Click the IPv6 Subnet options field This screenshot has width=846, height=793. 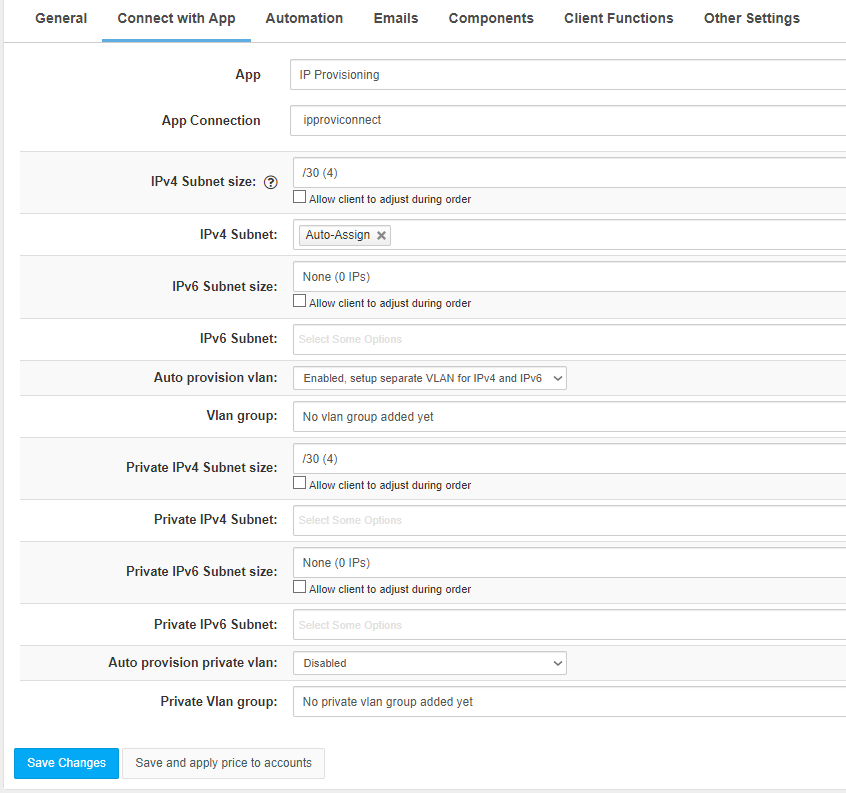pos(570,339)
